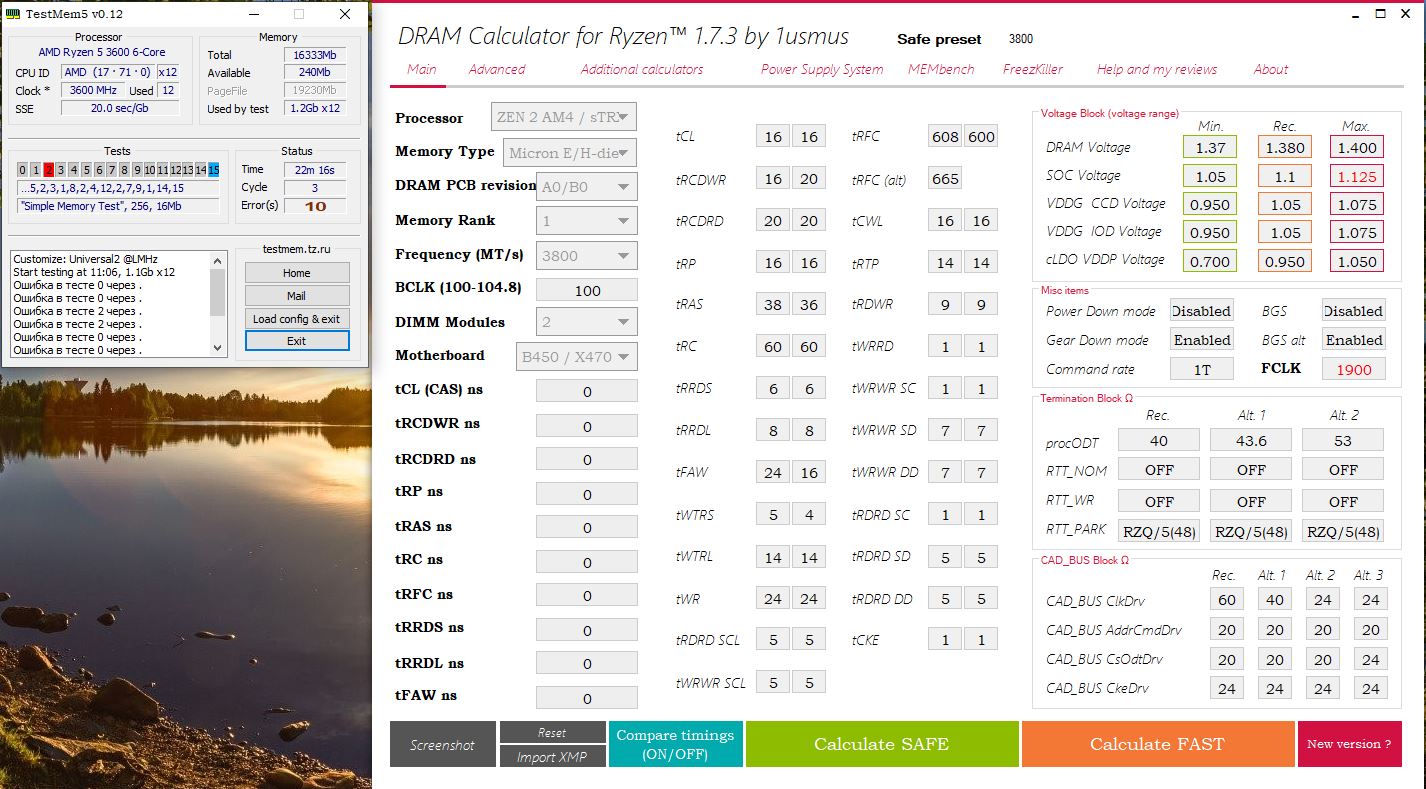Click the BGS alt value Enabled
Image resolution: width=1426 pixels, height=789 pixels.
[1354, 340]
